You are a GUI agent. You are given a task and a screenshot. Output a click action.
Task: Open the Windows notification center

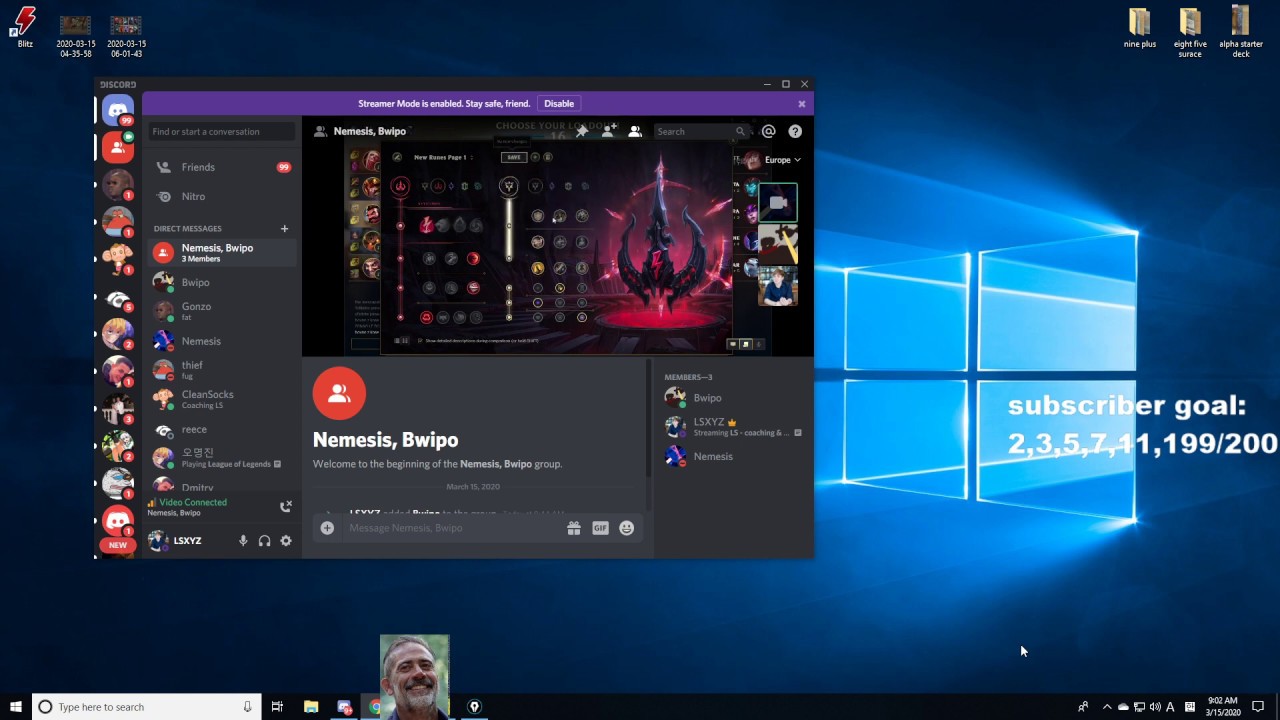tap(1258, 707)
